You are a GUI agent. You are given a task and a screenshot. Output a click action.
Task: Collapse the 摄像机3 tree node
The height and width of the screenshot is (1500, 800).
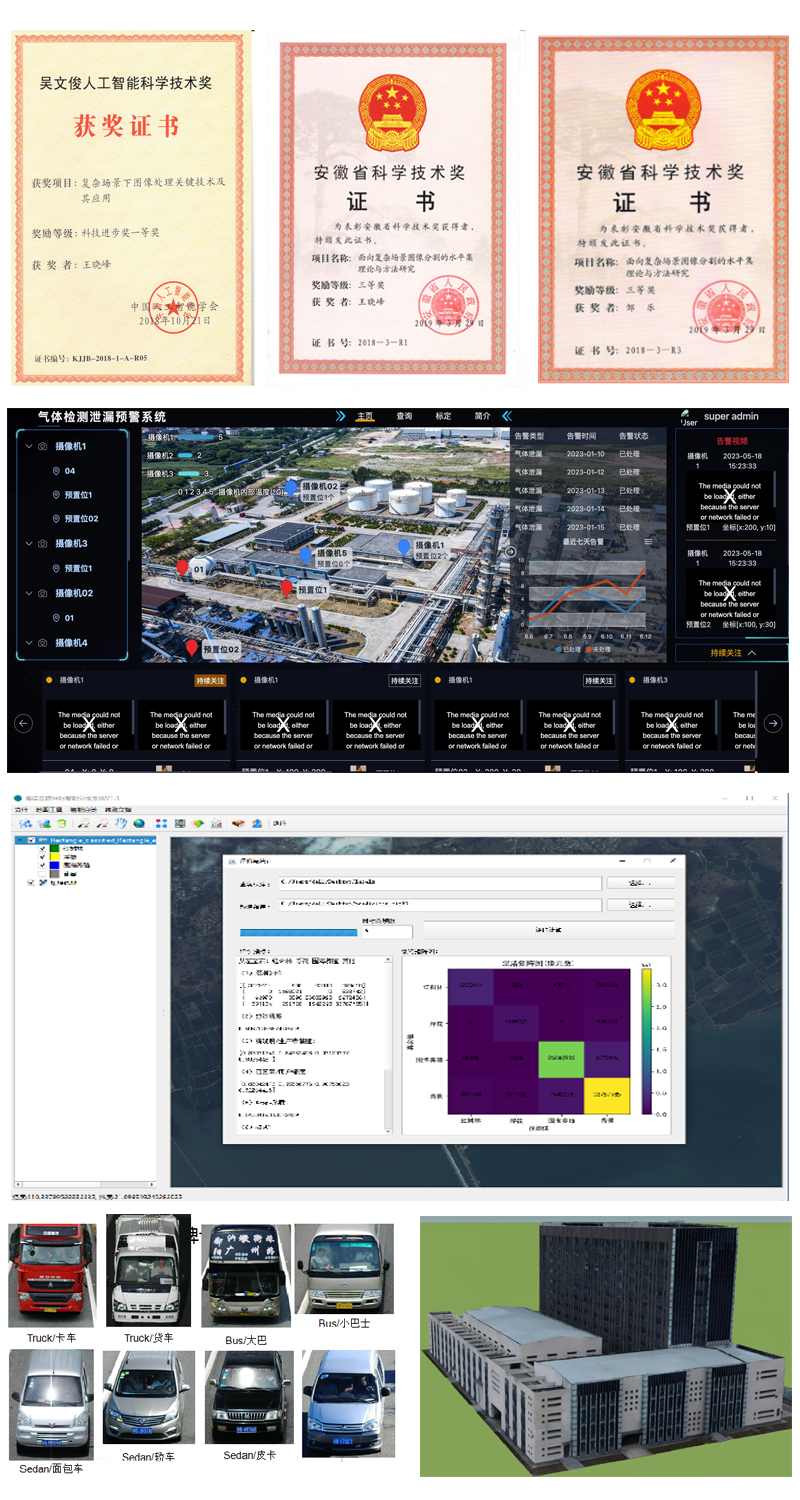click(x=28, y=544)
